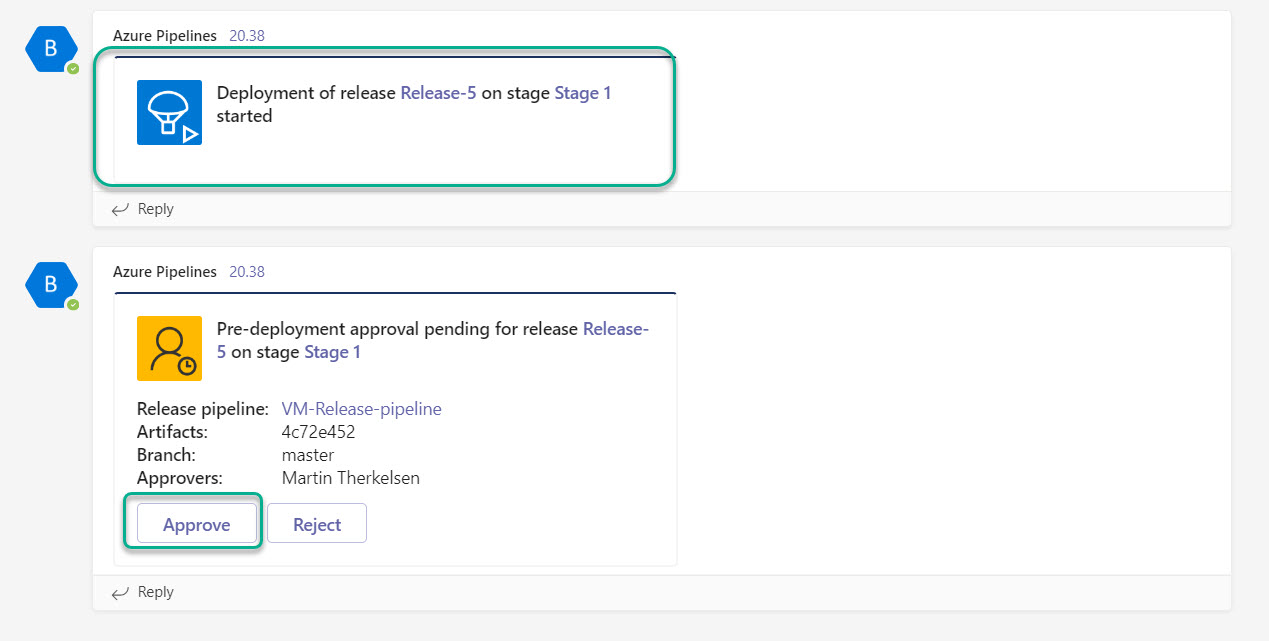Select the artifact ID 4c72e452
The image size is (1269, 641).
tap(319, 432)
